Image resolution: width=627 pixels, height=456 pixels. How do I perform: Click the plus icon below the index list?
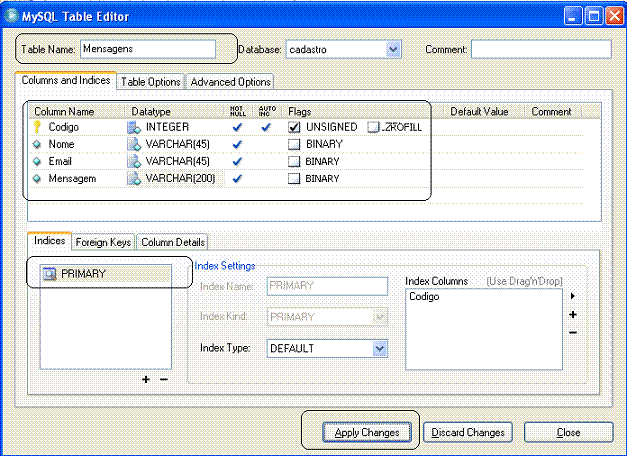[x=146, y=379]
